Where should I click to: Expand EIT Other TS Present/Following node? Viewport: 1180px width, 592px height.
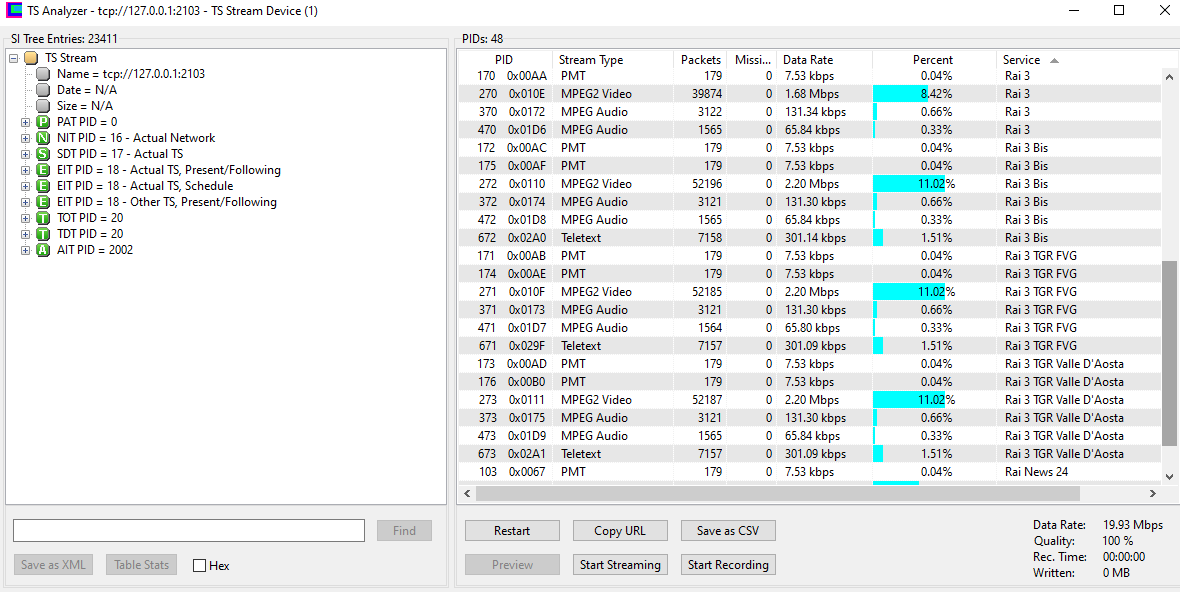point(26,202)
